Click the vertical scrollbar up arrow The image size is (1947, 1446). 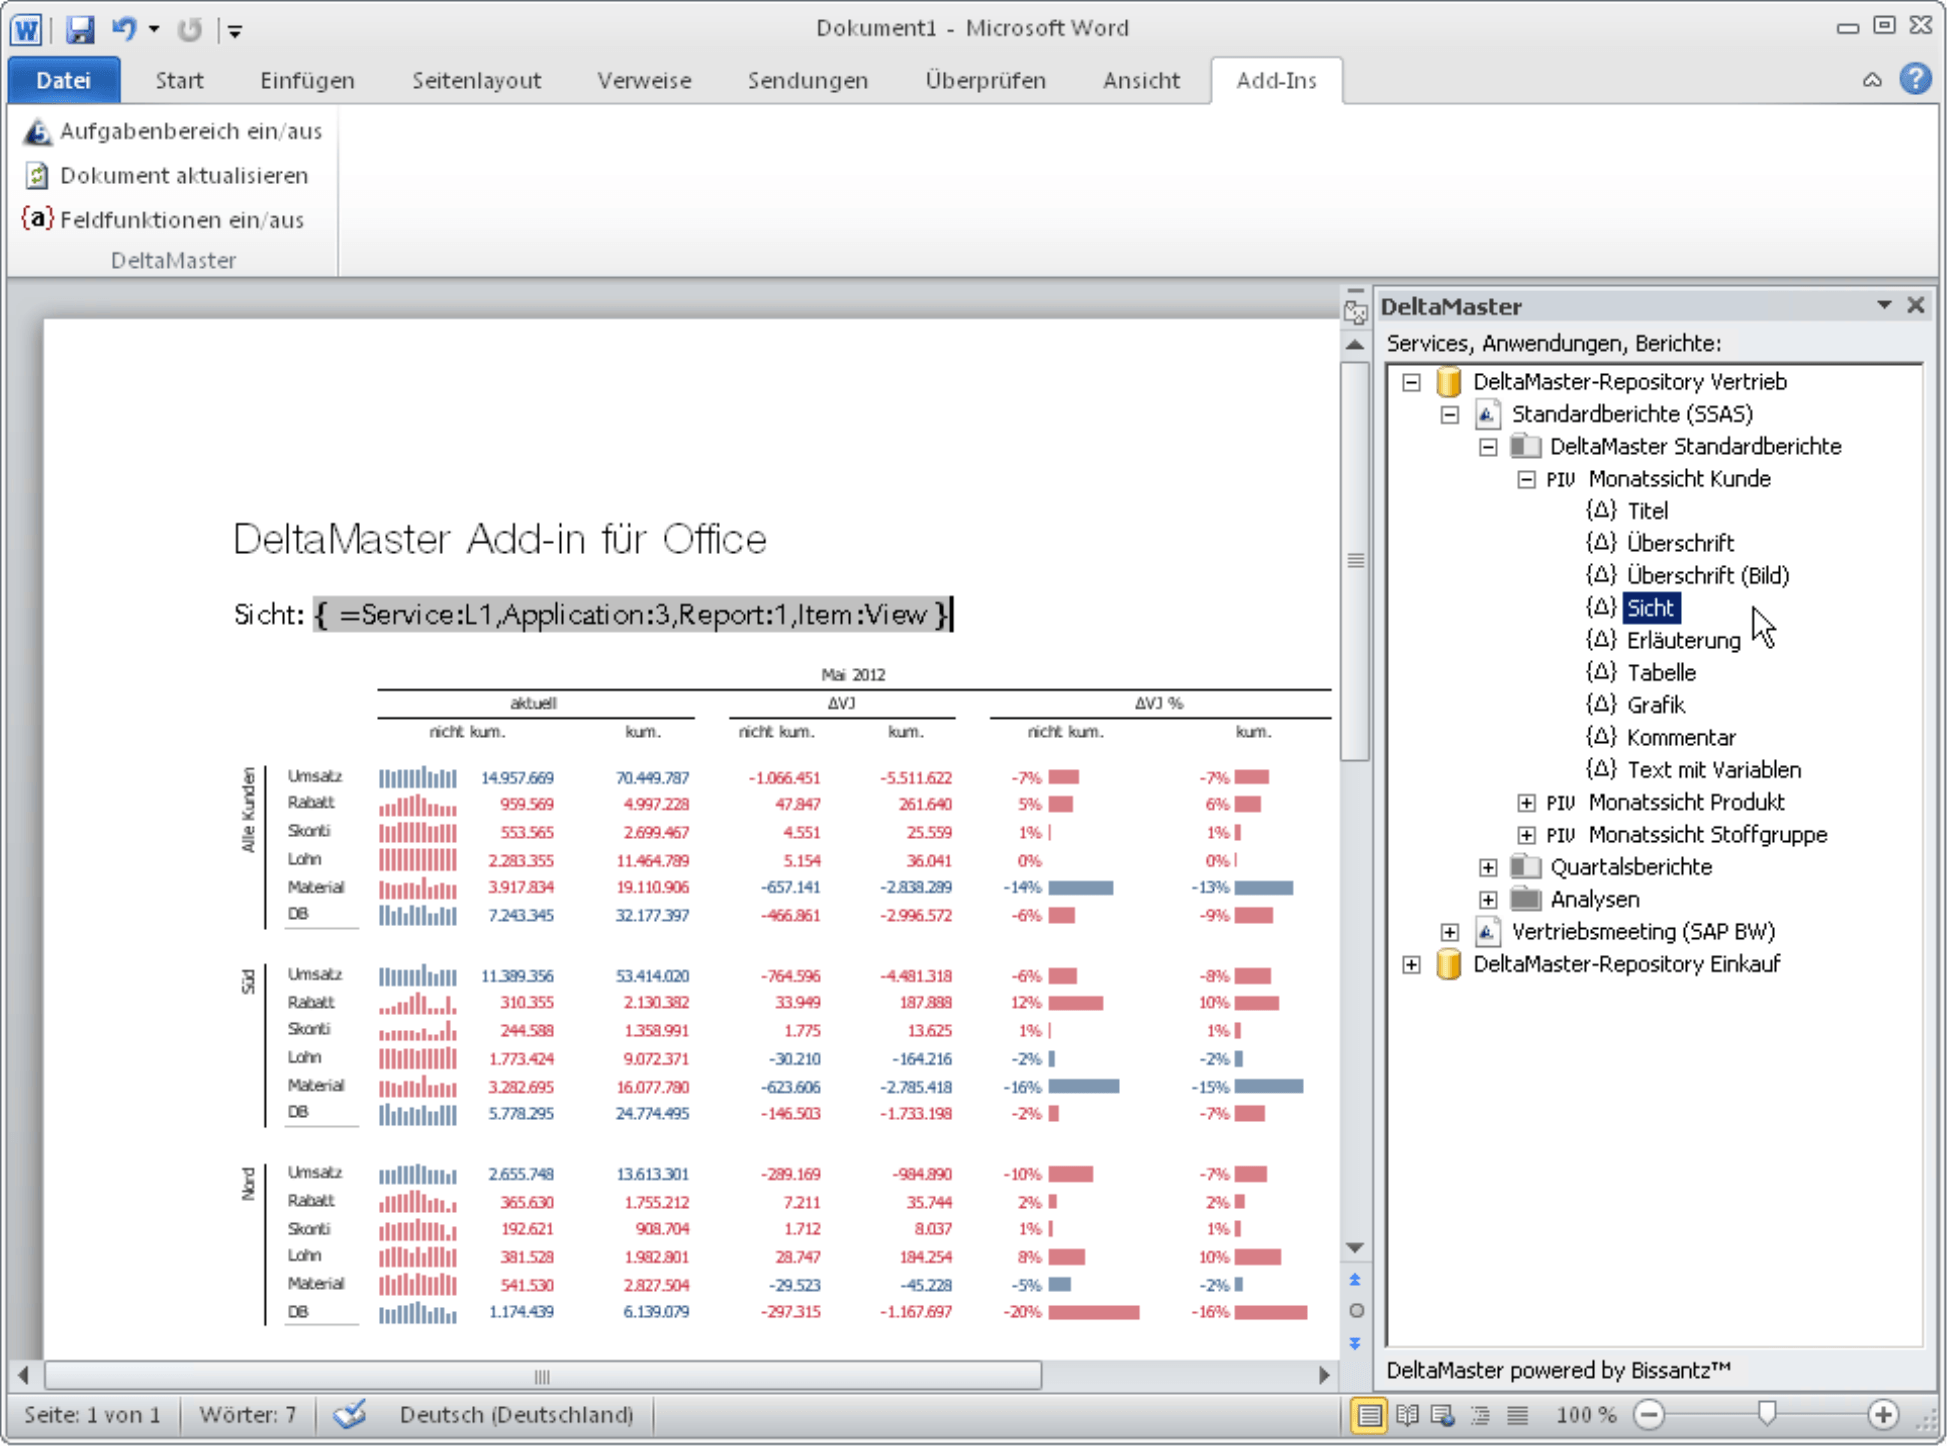coord(1355,345)
